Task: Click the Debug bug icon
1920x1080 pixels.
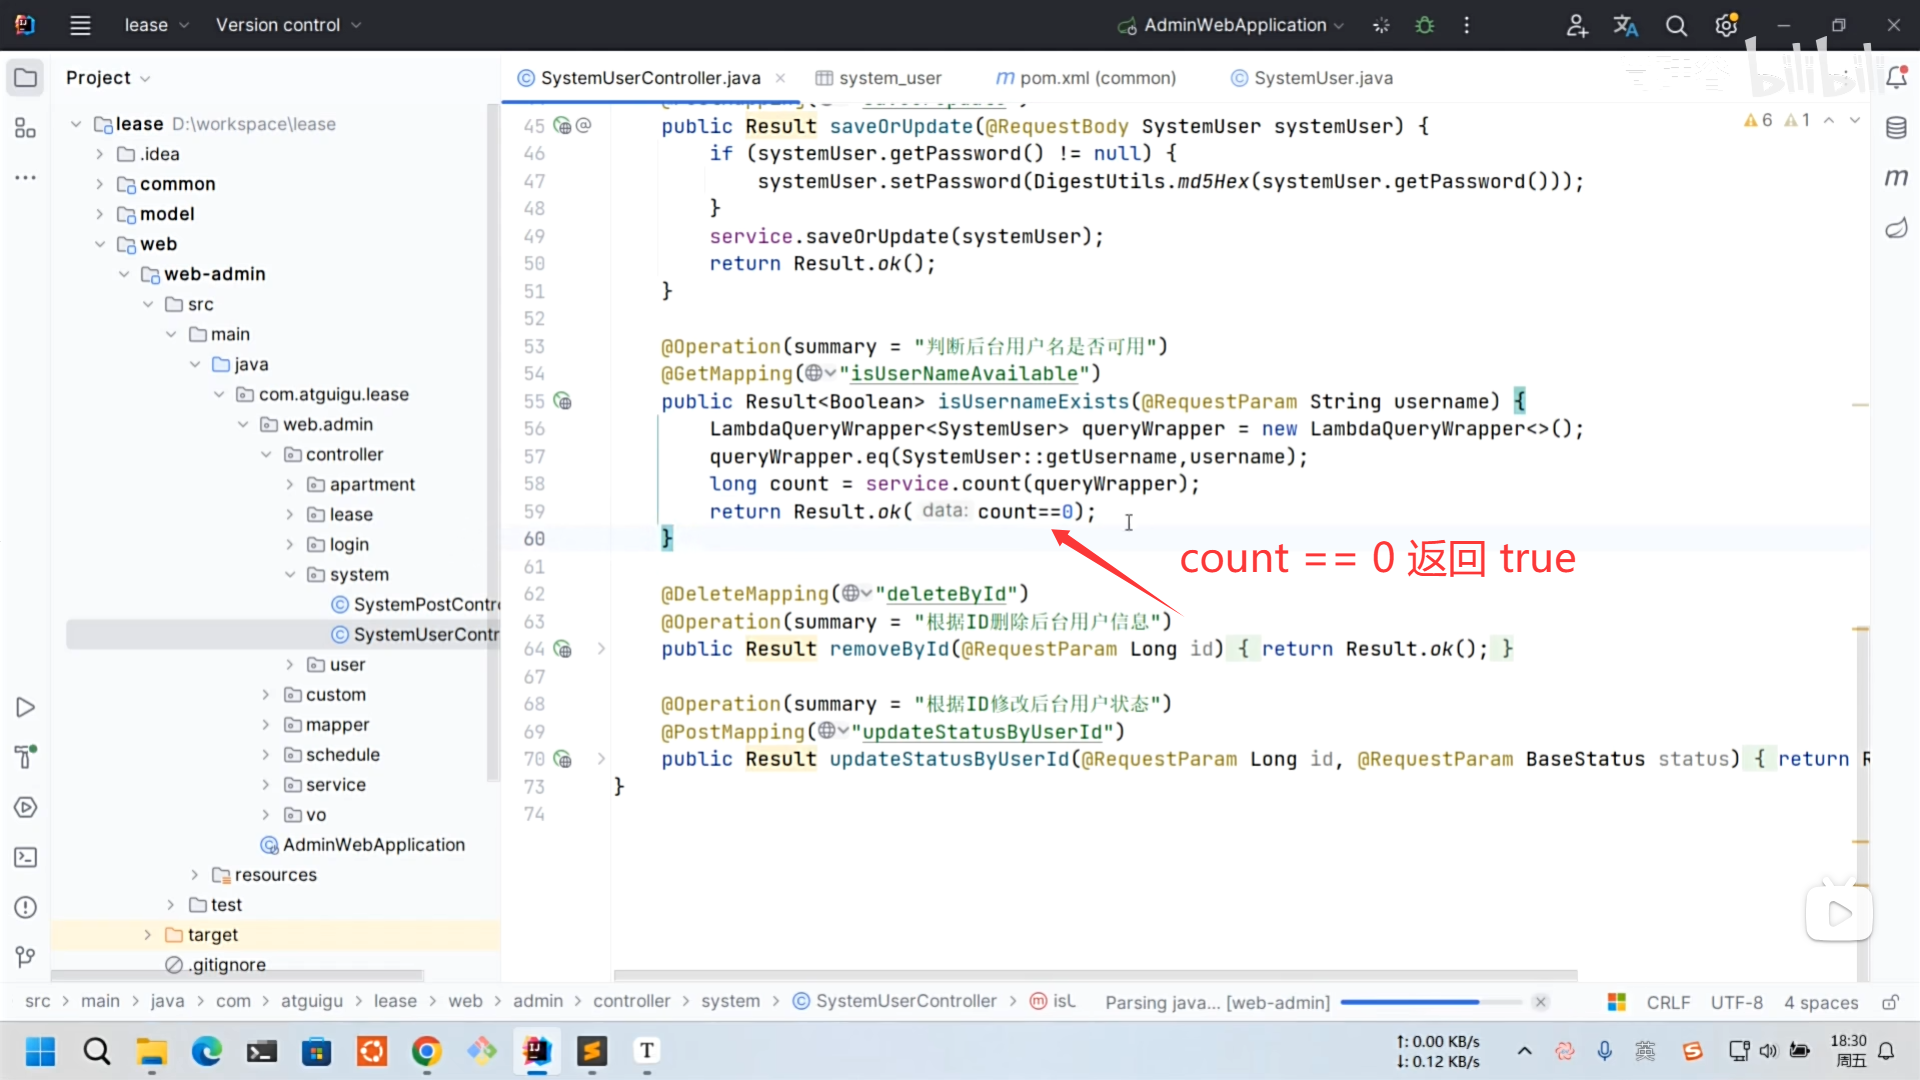Action: tap(1425, 25)
